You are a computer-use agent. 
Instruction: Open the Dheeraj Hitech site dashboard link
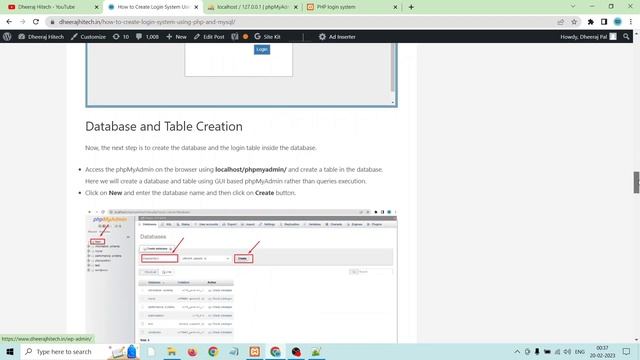[41, 37]
